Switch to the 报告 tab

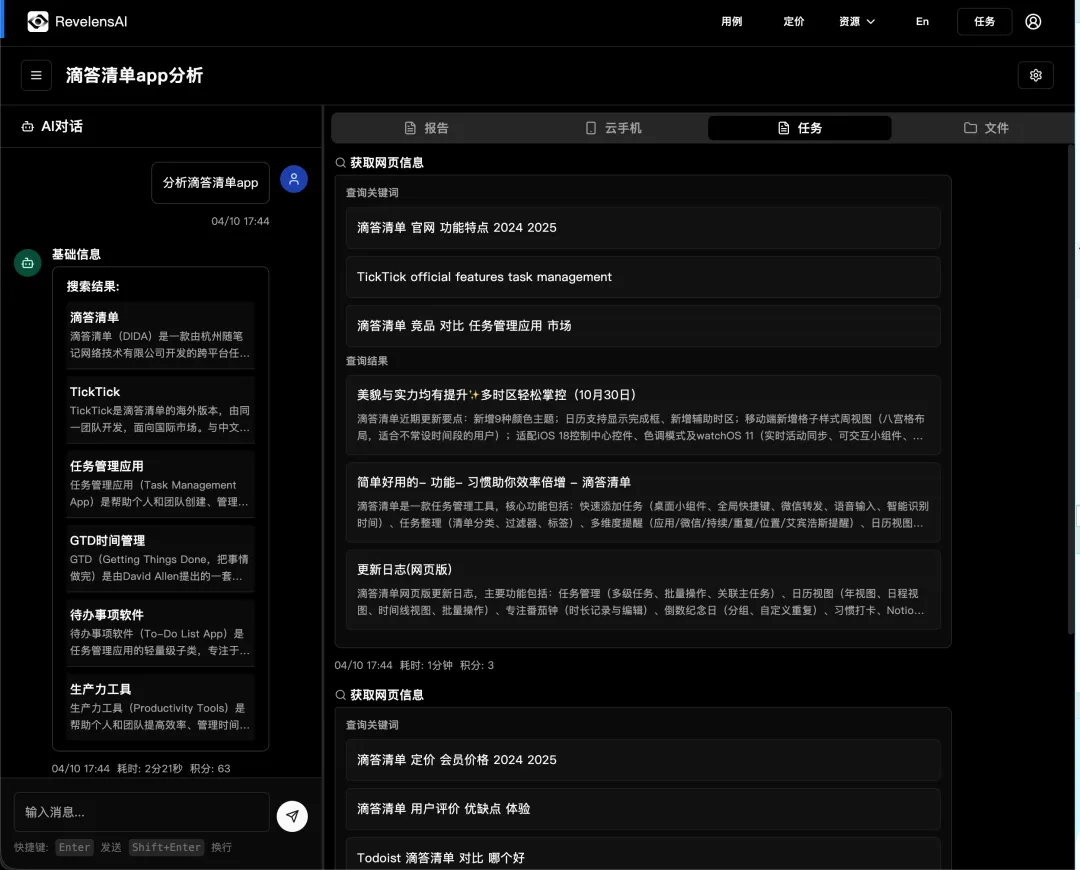pyautogui.click(x=426, y=128)
